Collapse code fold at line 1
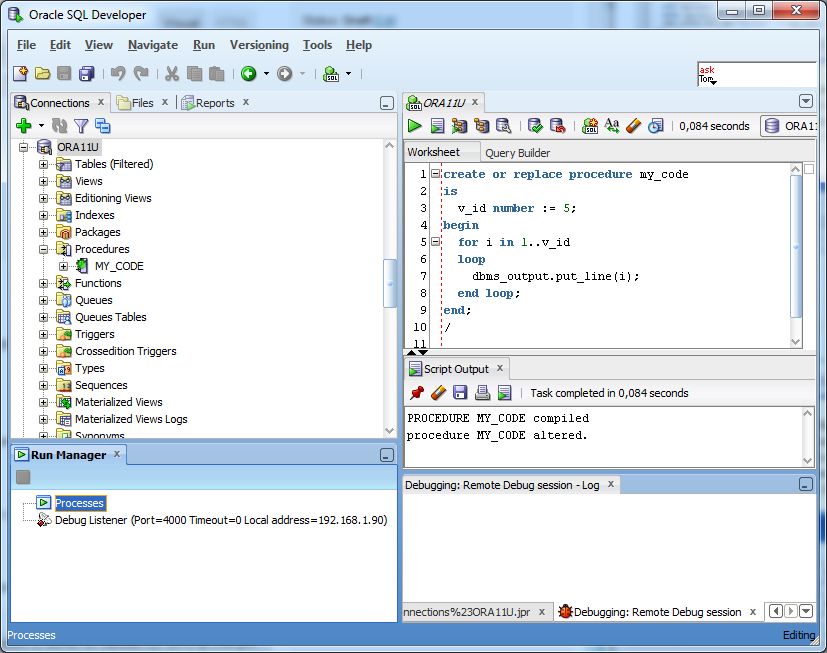The height and width of the screenshot is (653, 827). click(435, 173)
